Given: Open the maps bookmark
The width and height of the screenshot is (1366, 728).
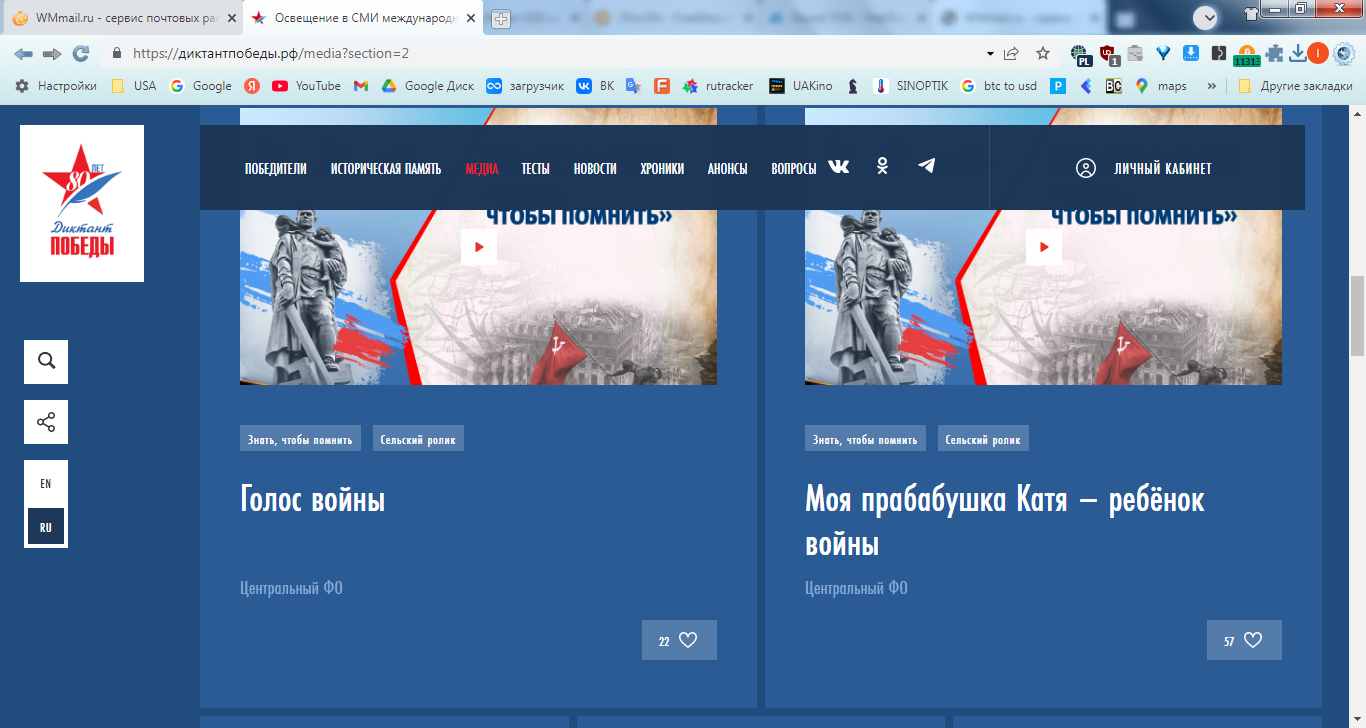Looking at the screenshot, I should click(1160, 86).
